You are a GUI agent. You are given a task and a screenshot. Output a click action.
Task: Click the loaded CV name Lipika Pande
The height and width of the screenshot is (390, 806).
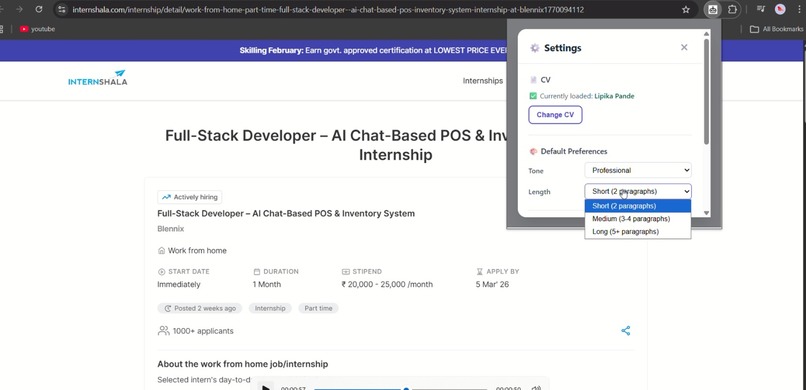point(614,96)
